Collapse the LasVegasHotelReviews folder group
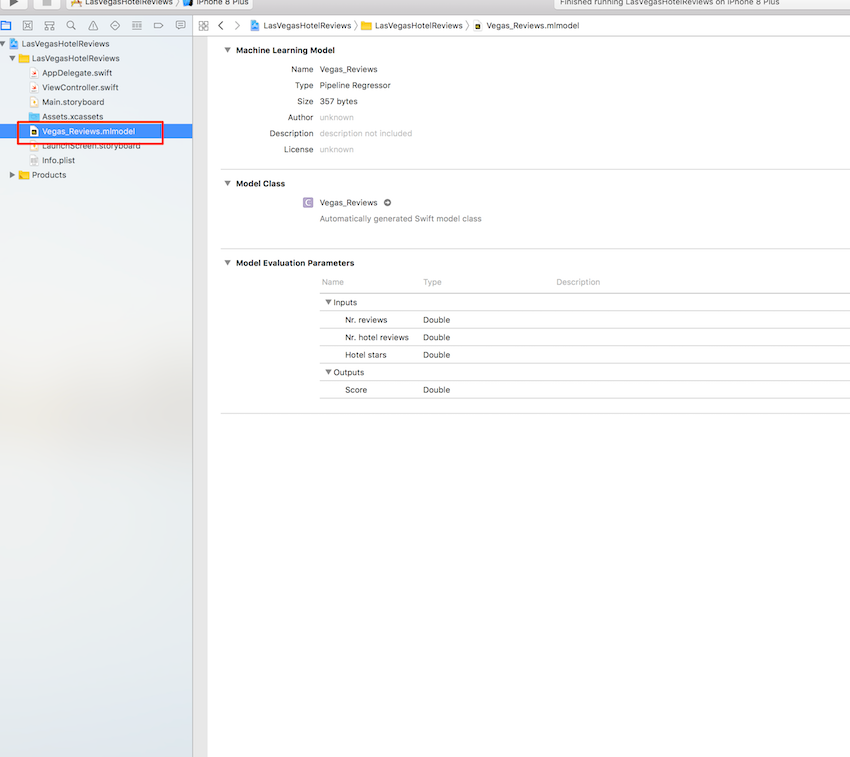 coord(12,58)
